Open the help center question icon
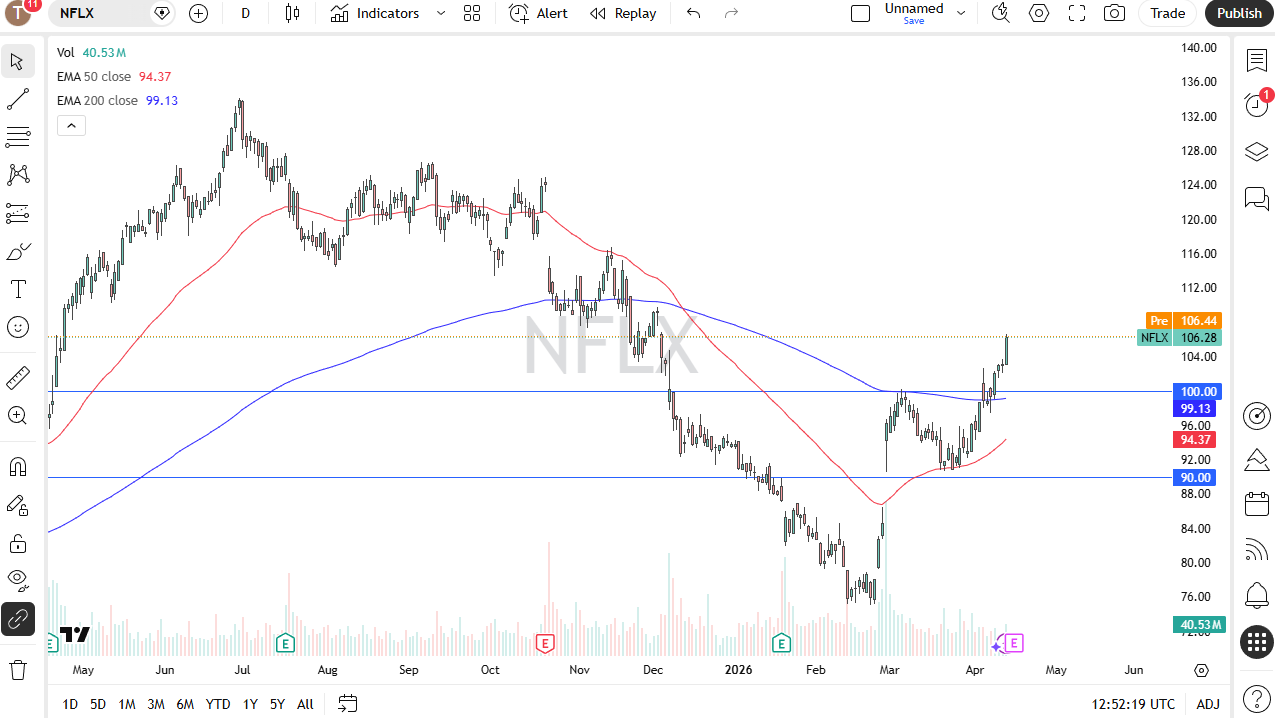Screen dimensions: 1275x718 (1257, 698)
